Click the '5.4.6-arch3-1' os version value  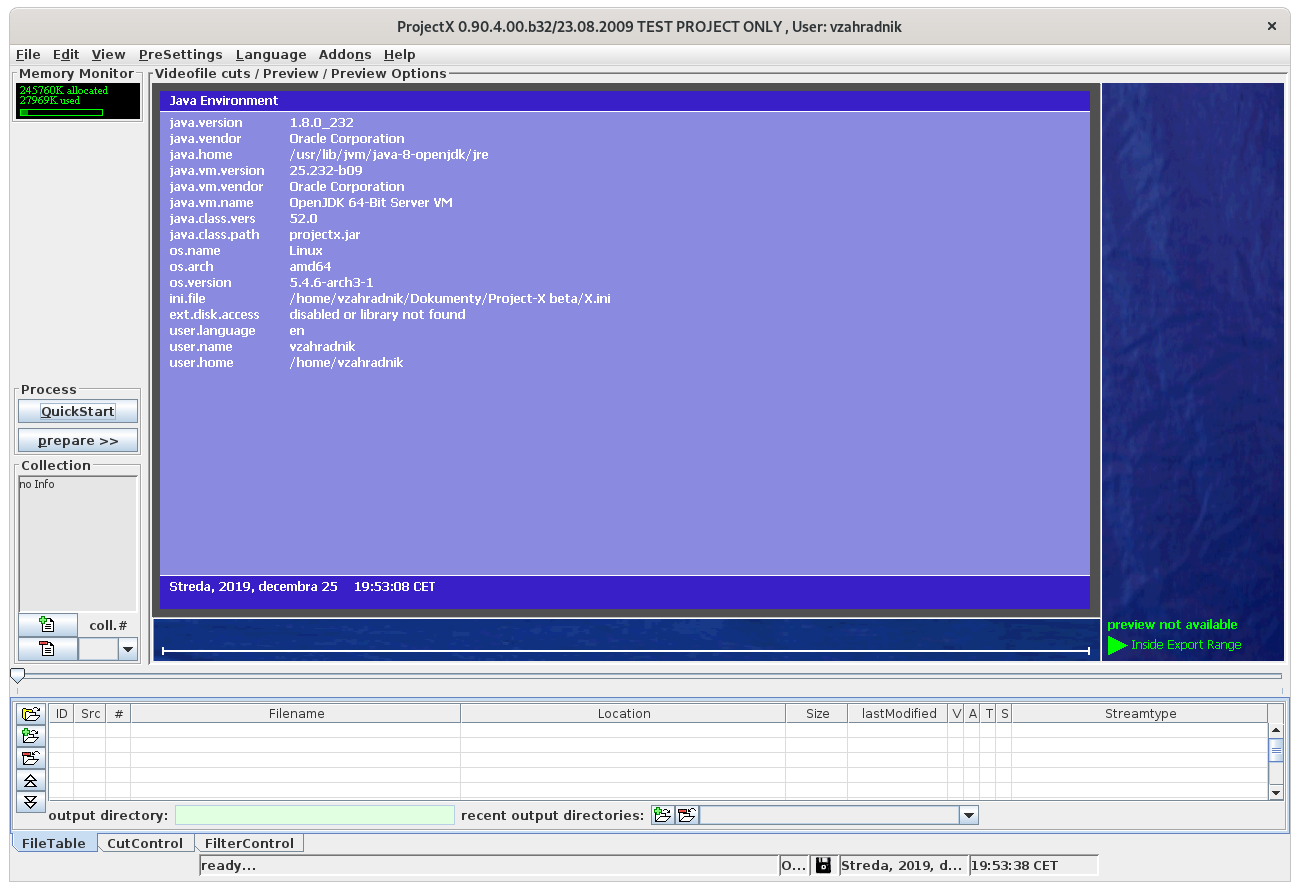331,282
